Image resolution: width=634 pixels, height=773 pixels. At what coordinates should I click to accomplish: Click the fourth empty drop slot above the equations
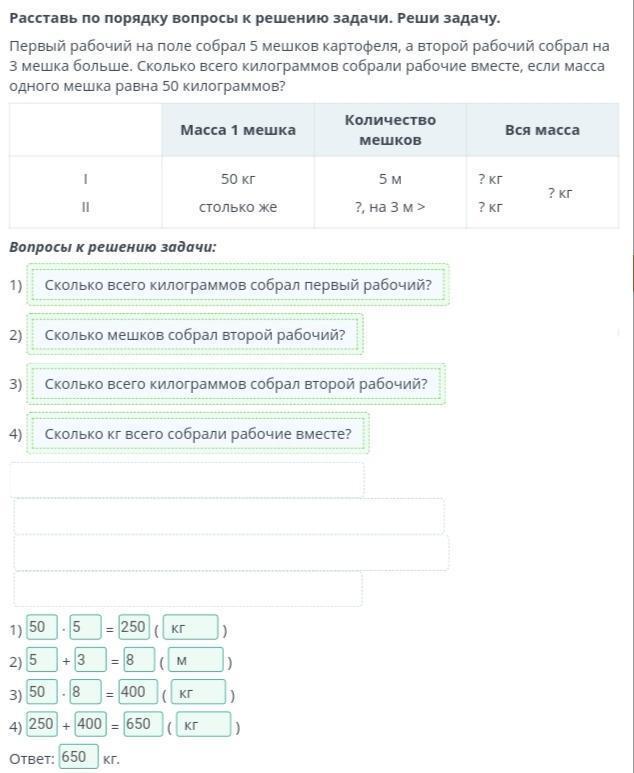pyautogui.click(x=188, y=589)
